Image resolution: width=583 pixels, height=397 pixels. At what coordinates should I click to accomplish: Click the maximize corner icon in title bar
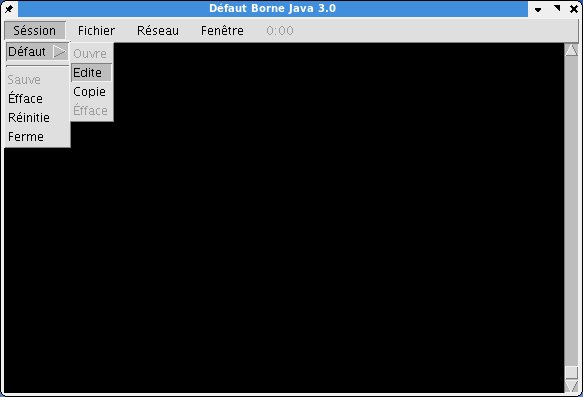point(557,8)
